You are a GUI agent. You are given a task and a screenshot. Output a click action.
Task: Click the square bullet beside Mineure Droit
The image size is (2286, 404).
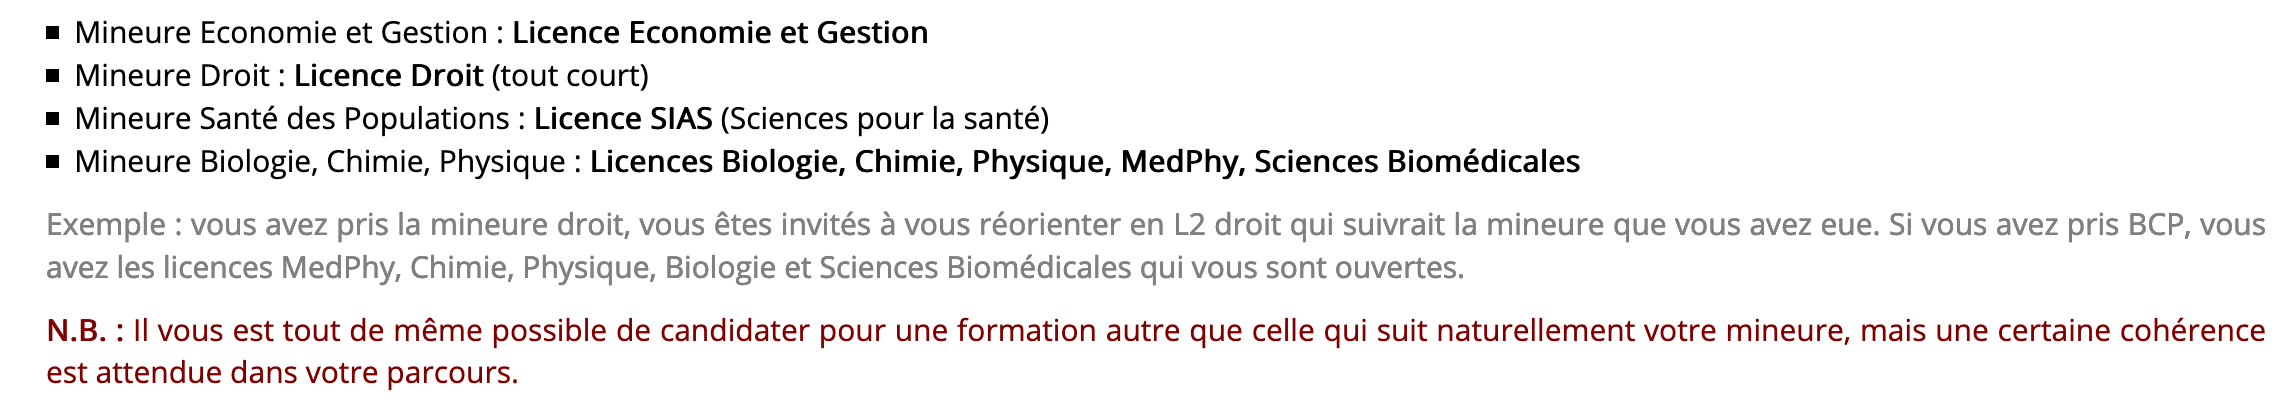[x=53, y=76]
